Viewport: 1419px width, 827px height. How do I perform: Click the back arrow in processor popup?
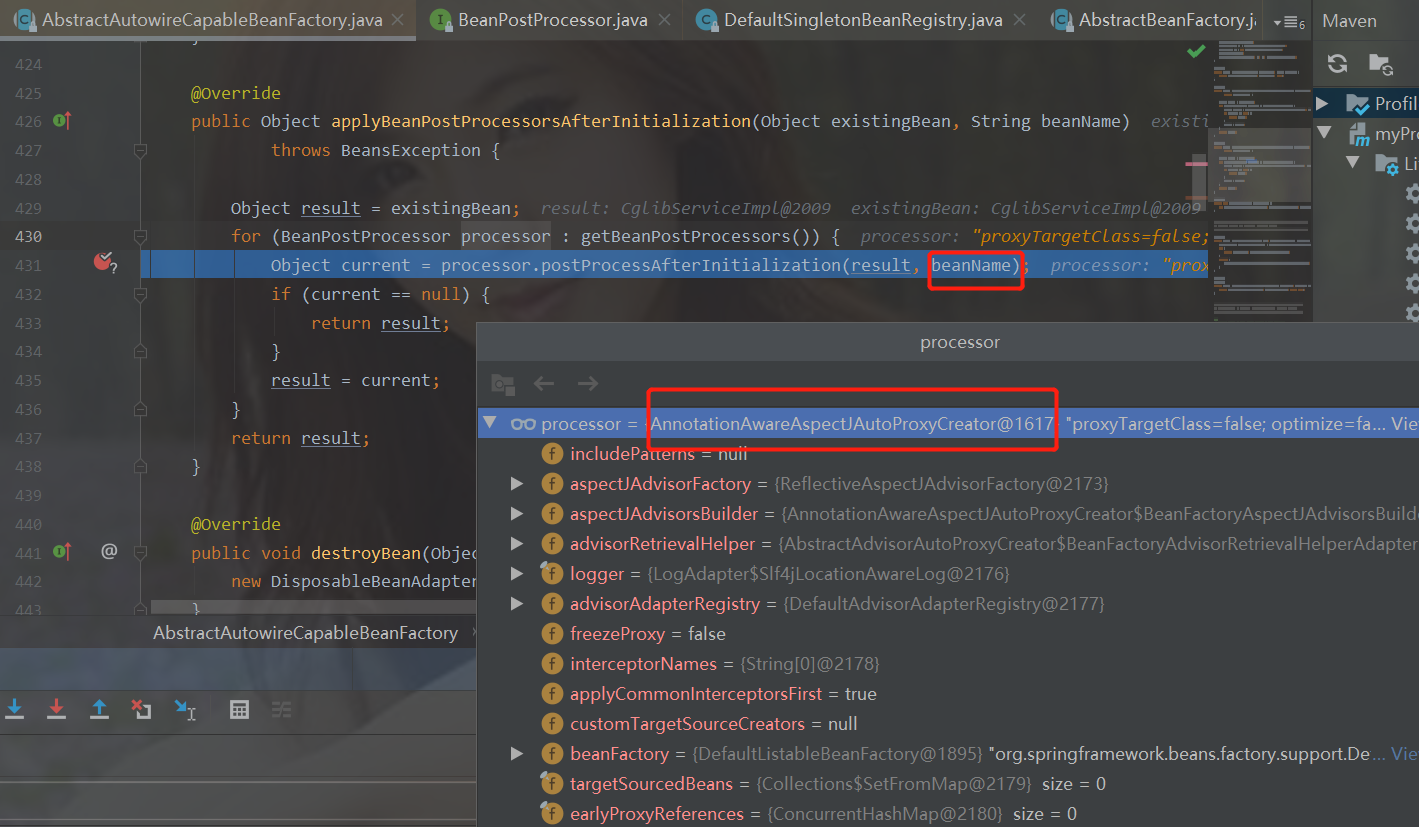click(543, 383)
